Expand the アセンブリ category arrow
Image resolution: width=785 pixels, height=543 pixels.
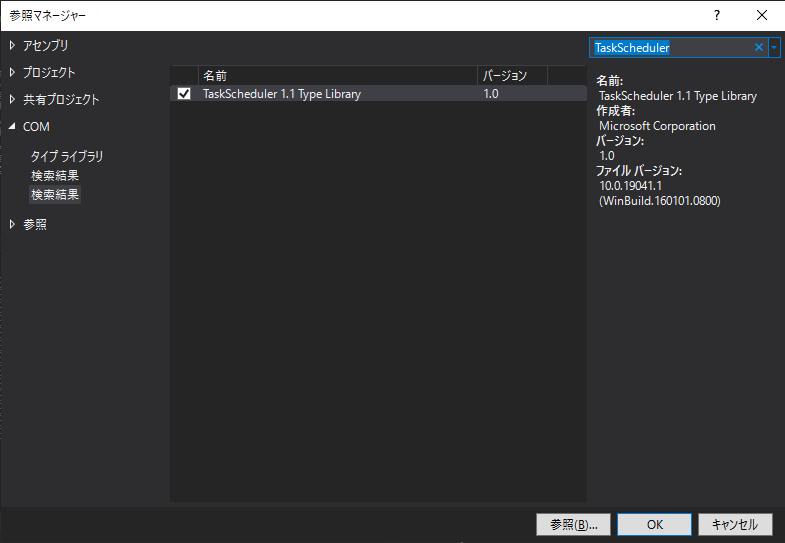(13, 45)
